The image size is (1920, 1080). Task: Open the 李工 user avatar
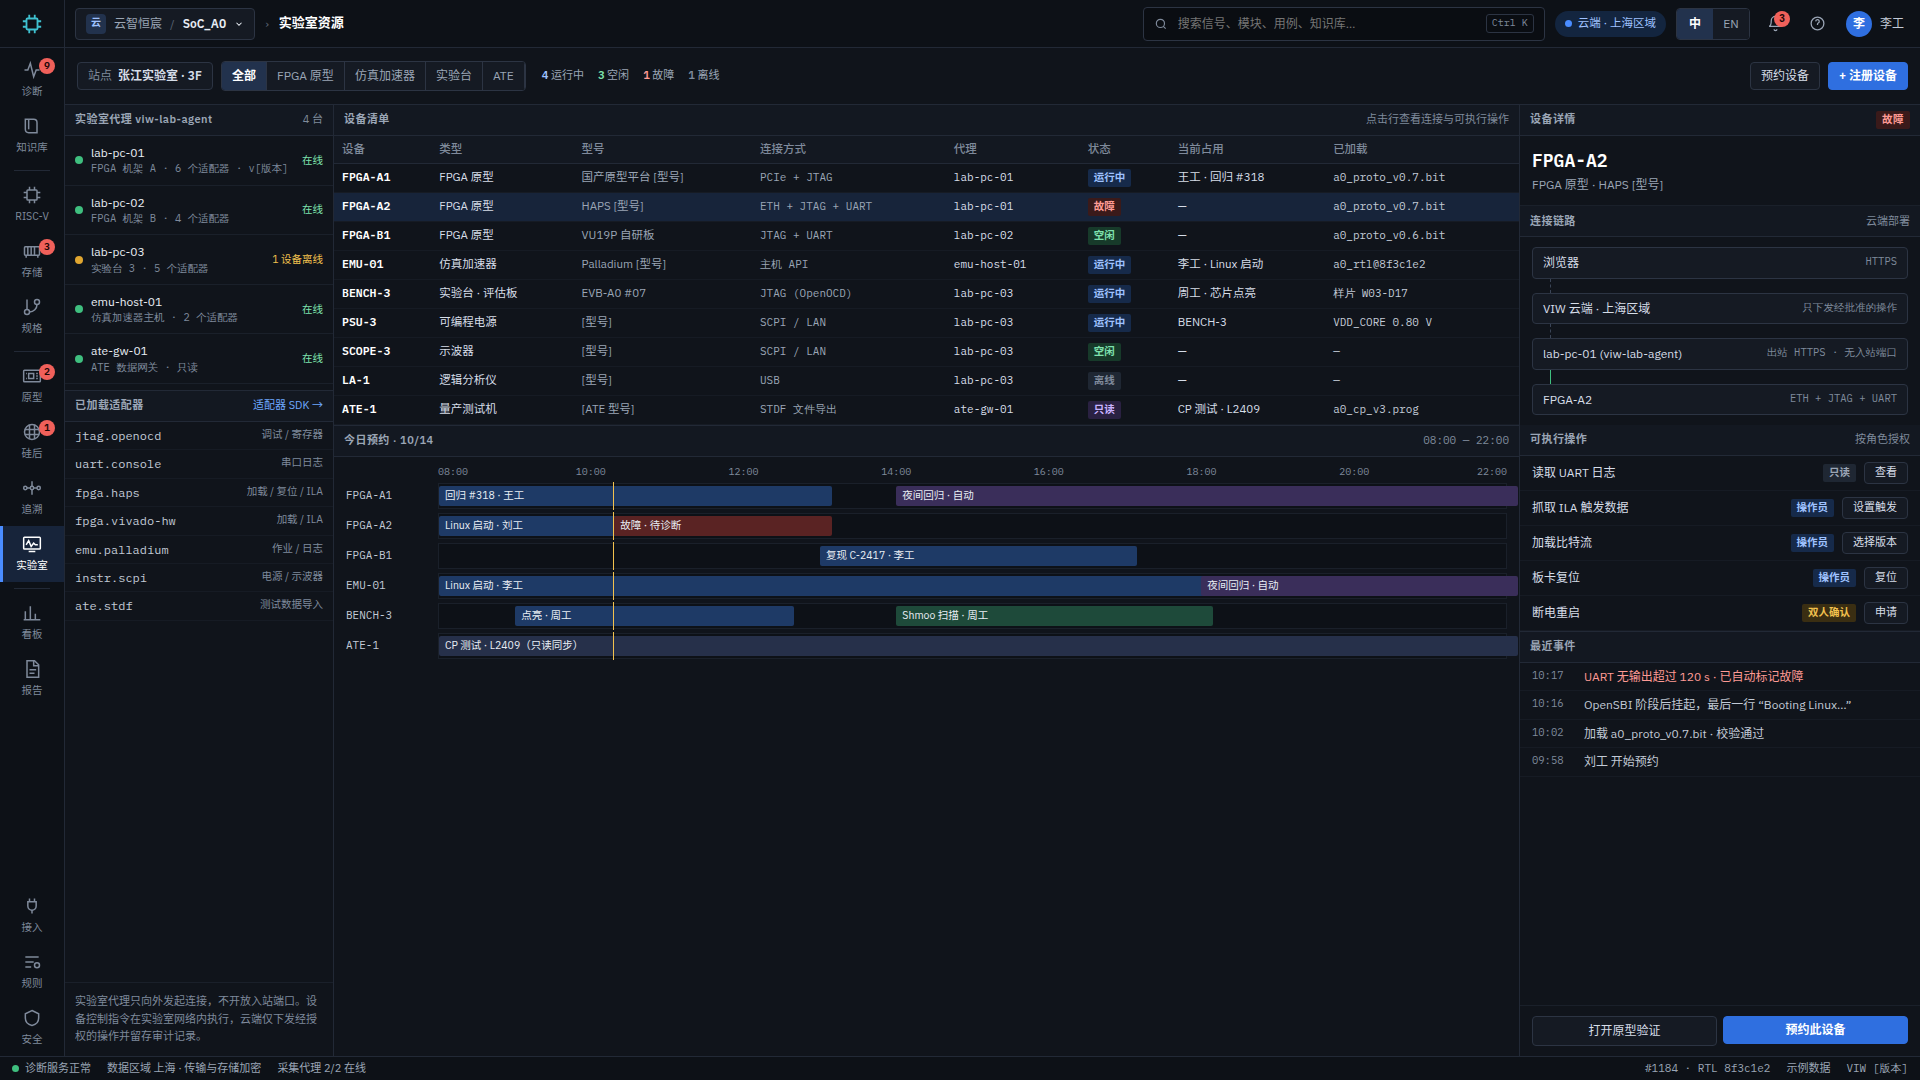[1858, 23]
